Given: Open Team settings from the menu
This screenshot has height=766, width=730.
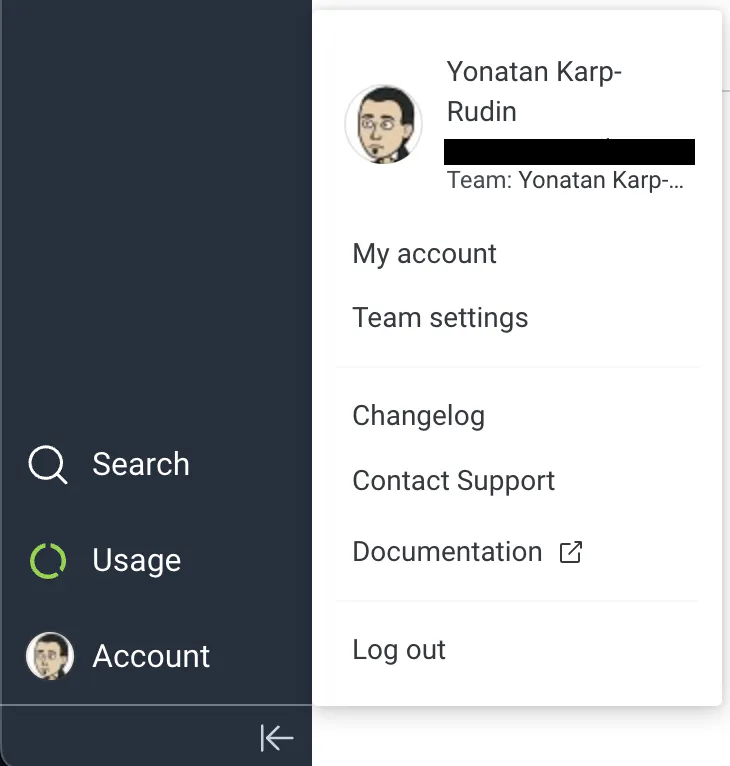Looking at the screenshot, I should tap(440, 318).
